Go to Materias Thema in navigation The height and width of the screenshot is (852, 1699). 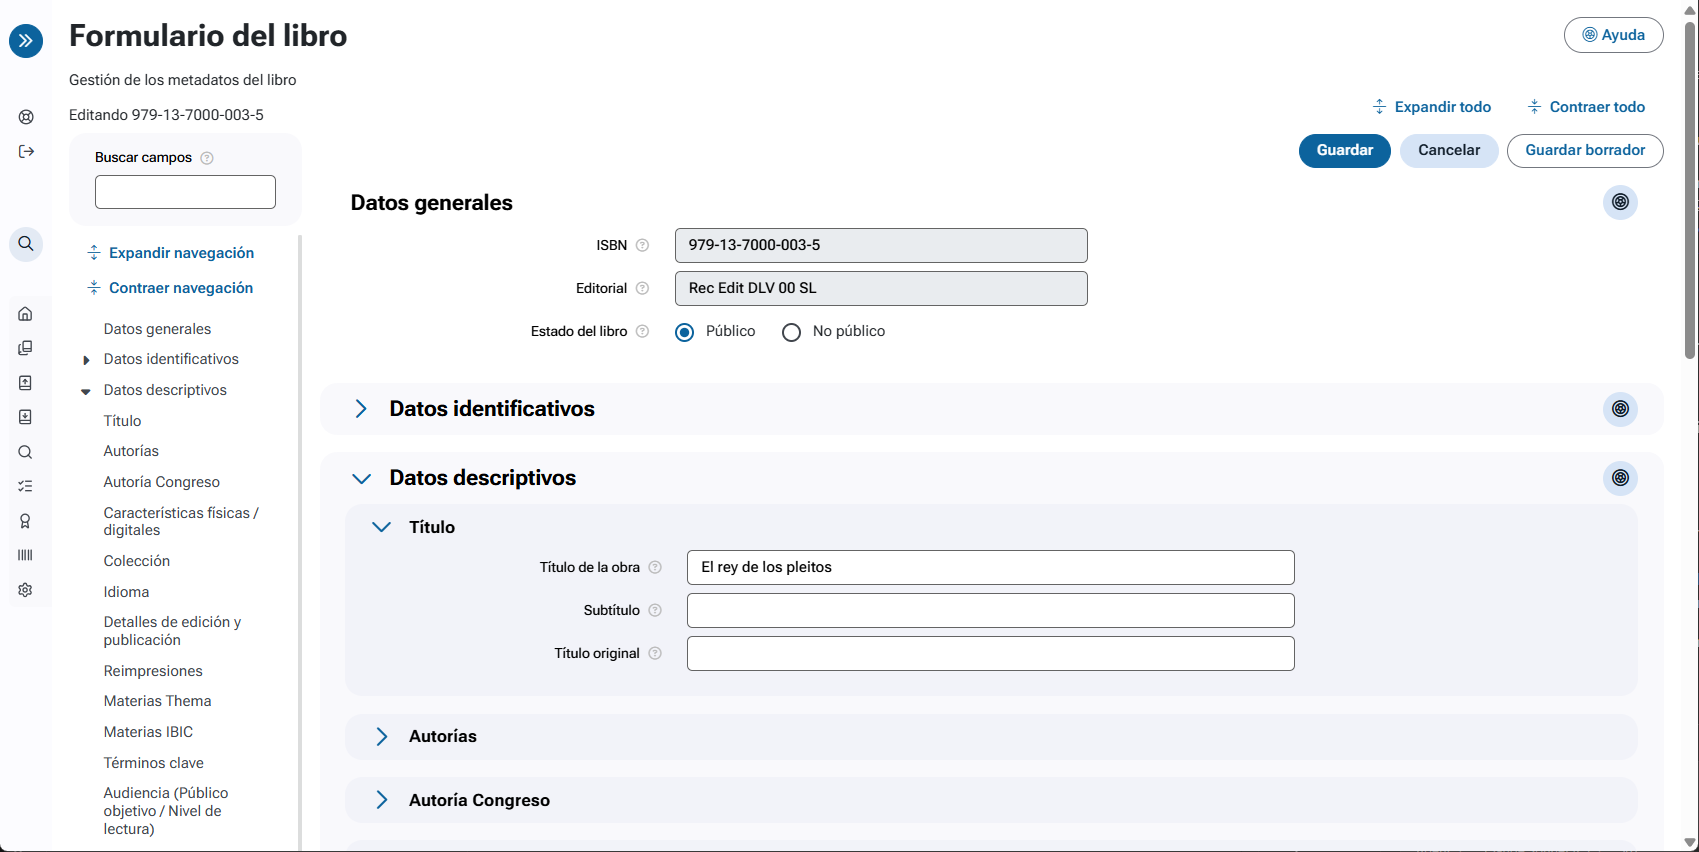157,701
